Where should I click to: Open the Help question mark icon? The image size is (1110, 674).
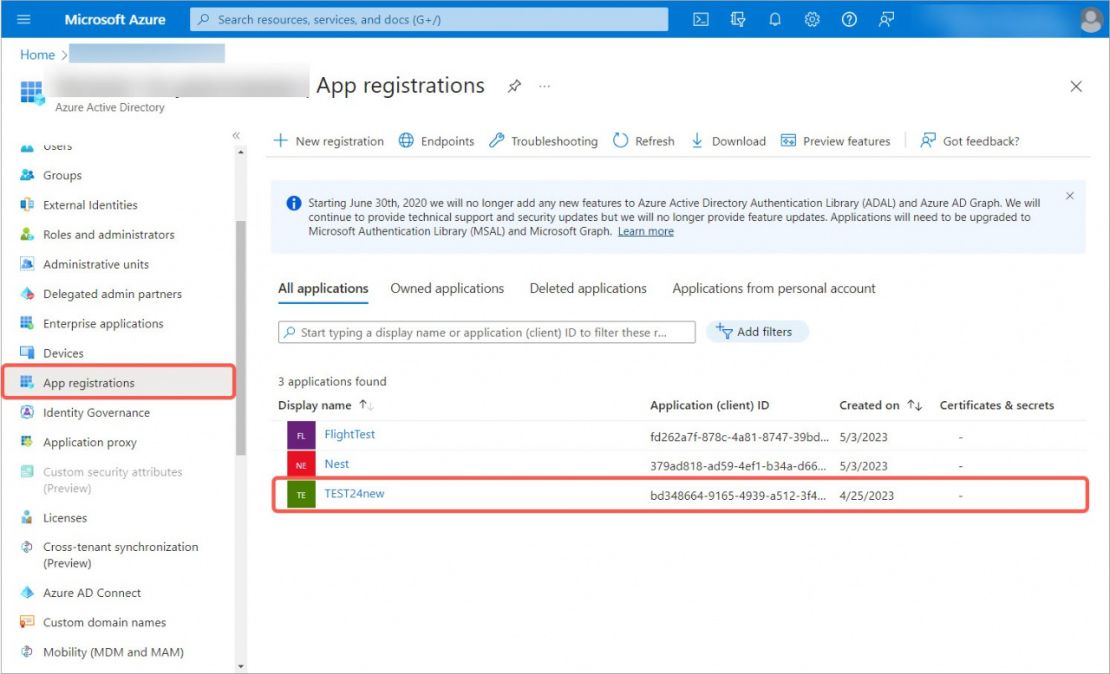point(849,19)
